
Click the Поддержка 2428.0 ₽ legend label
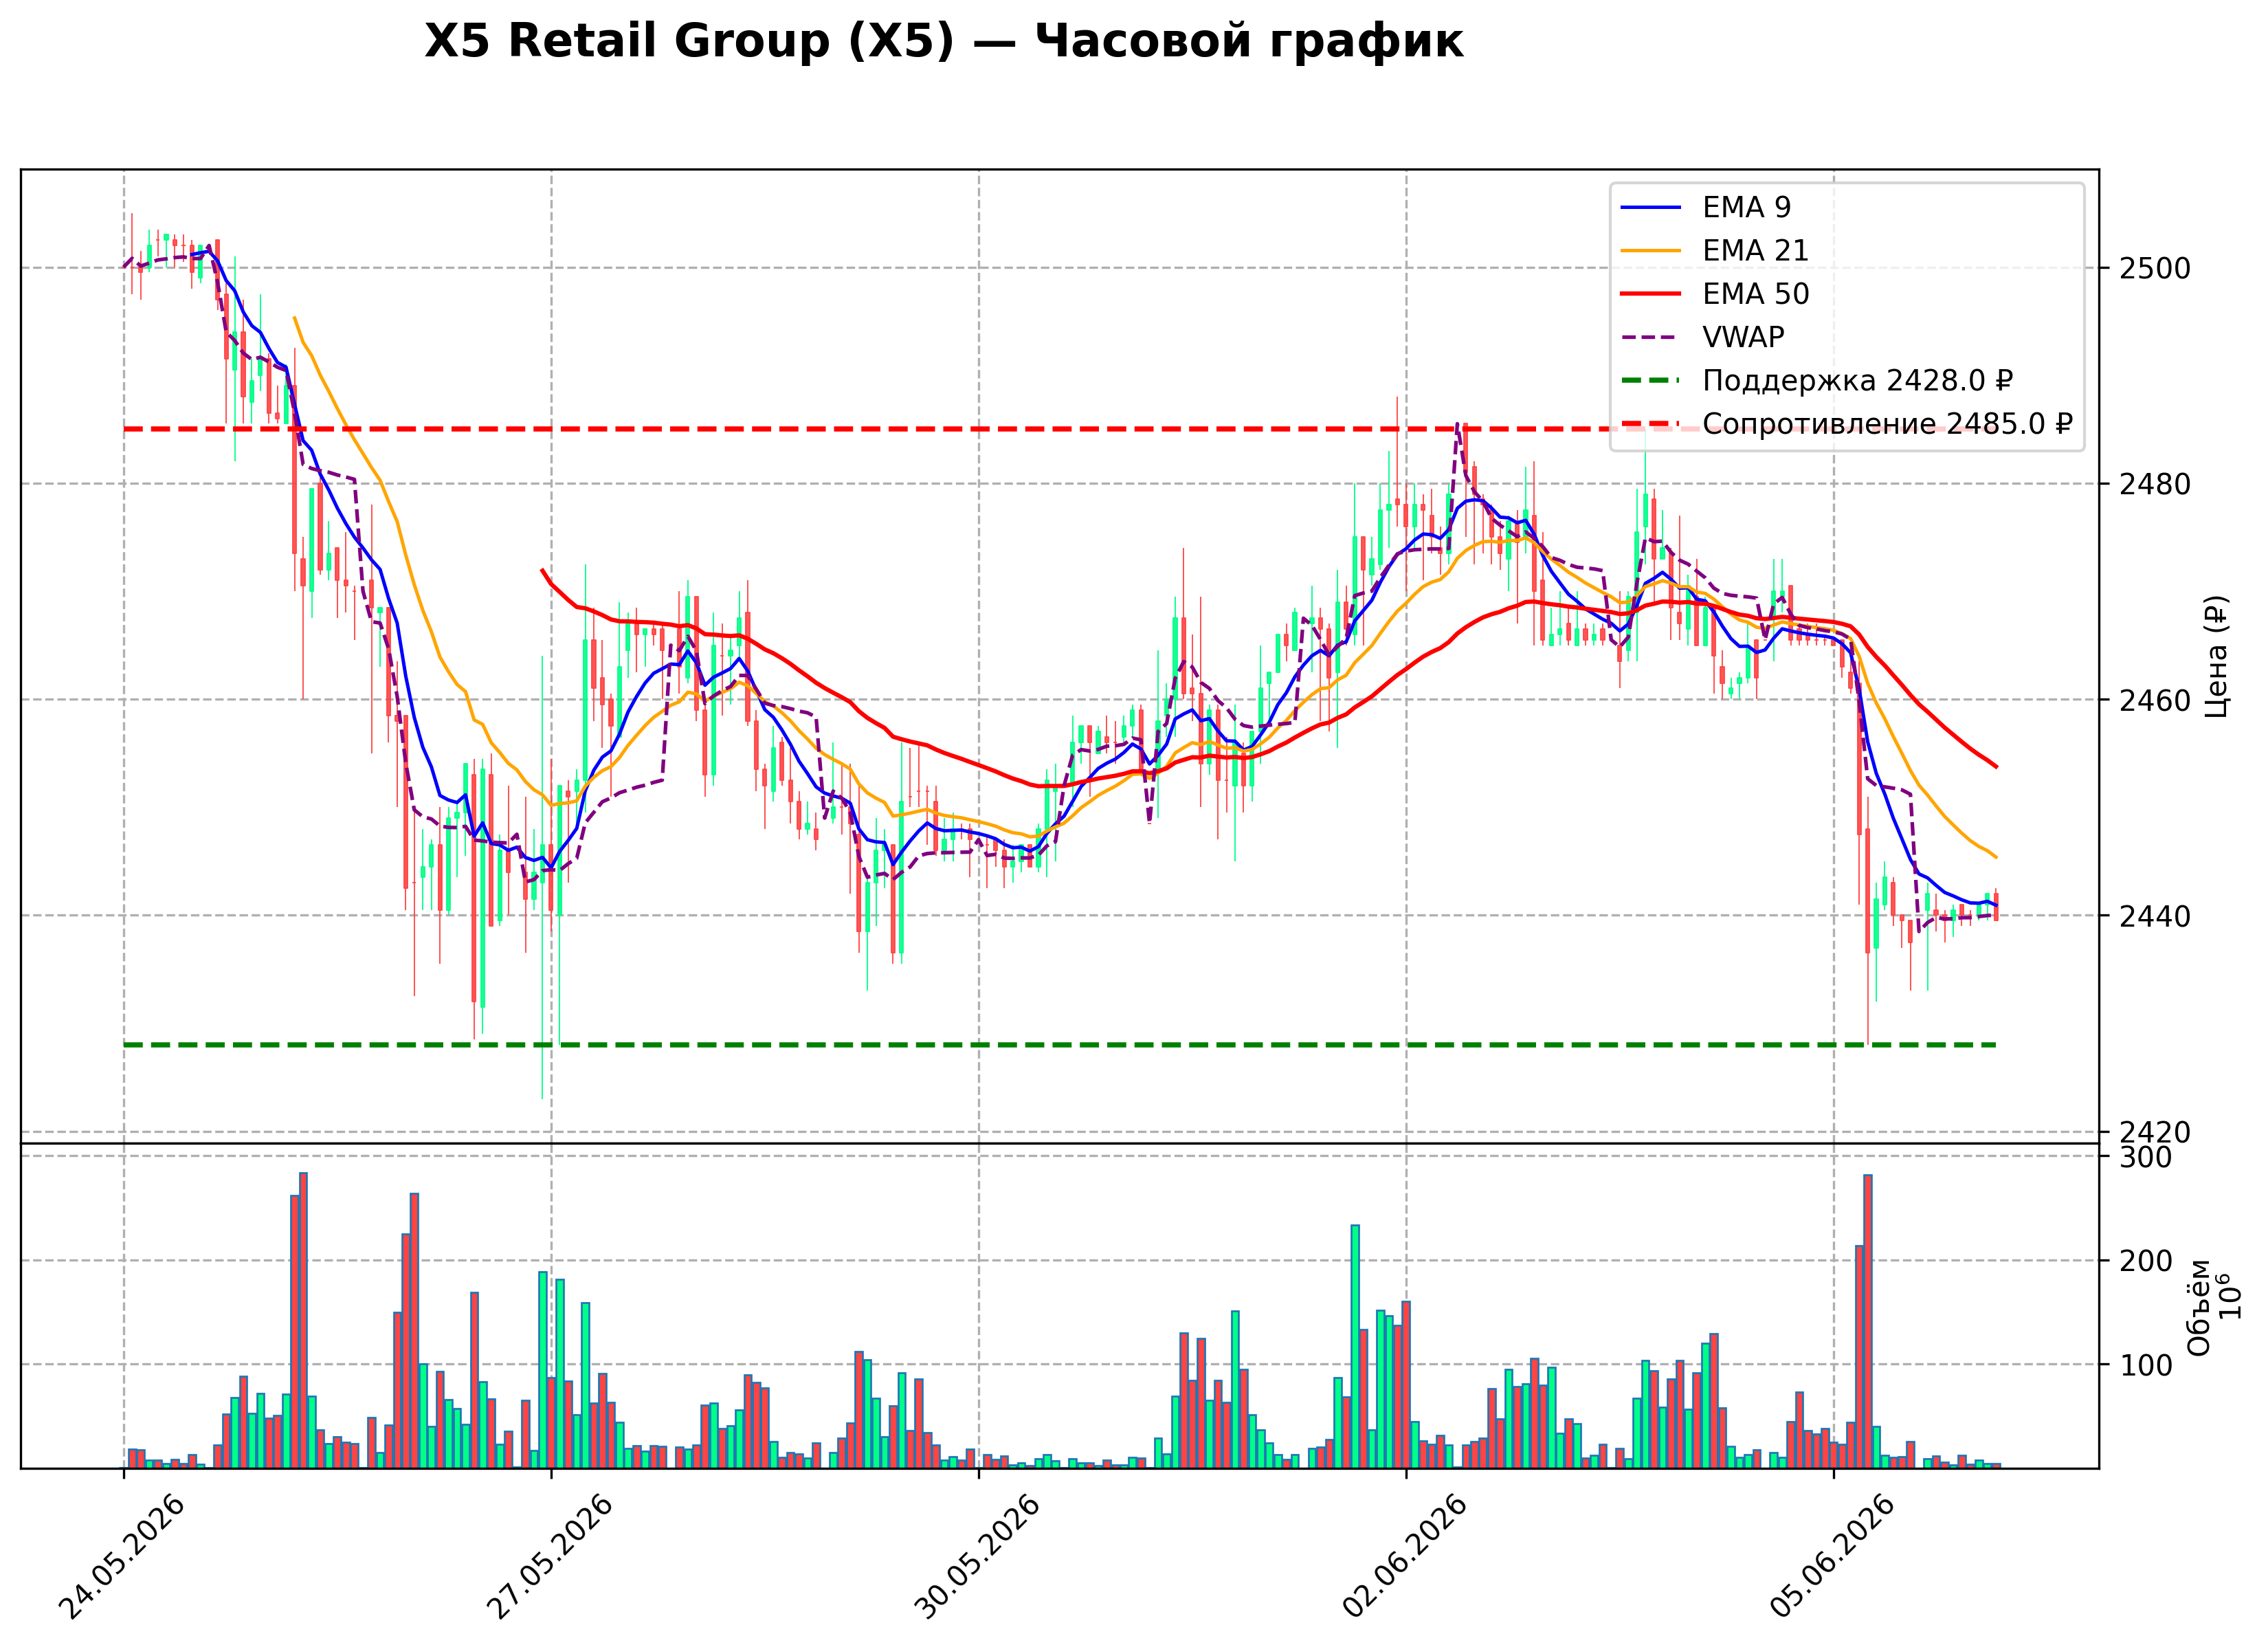(1858, 381)
